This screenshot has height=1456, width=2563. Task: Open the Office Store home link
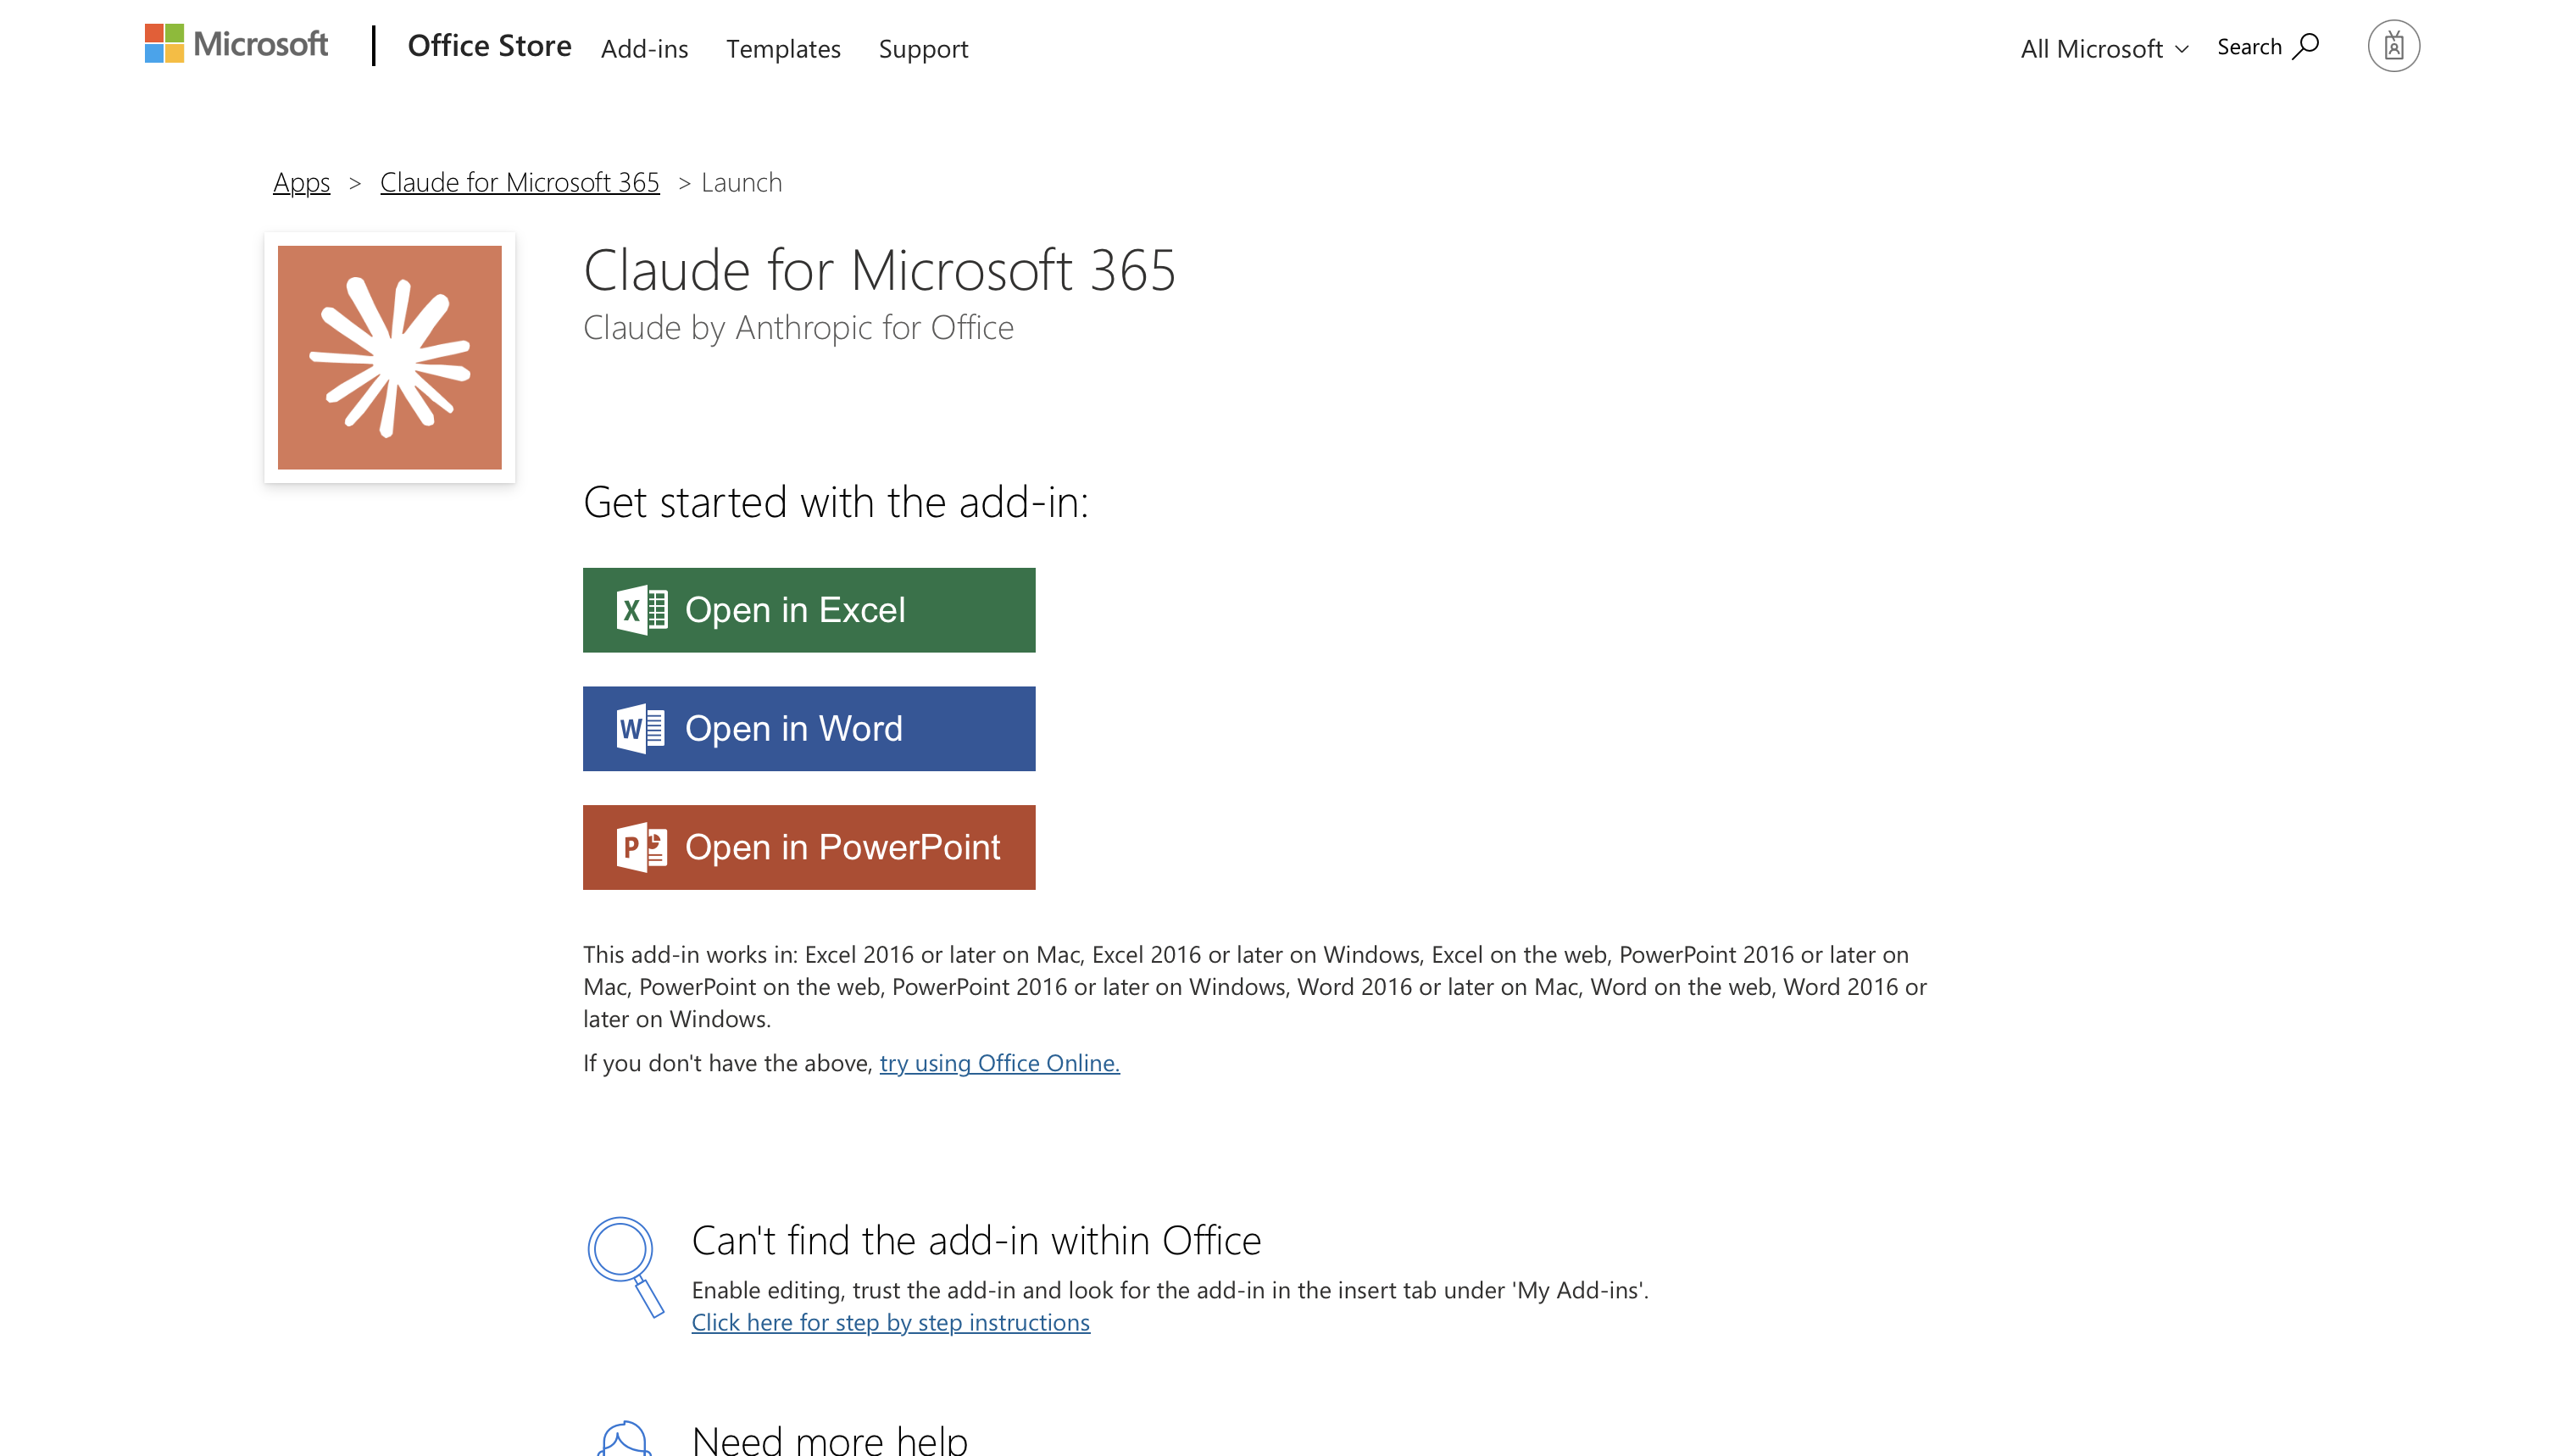(489, 46)
